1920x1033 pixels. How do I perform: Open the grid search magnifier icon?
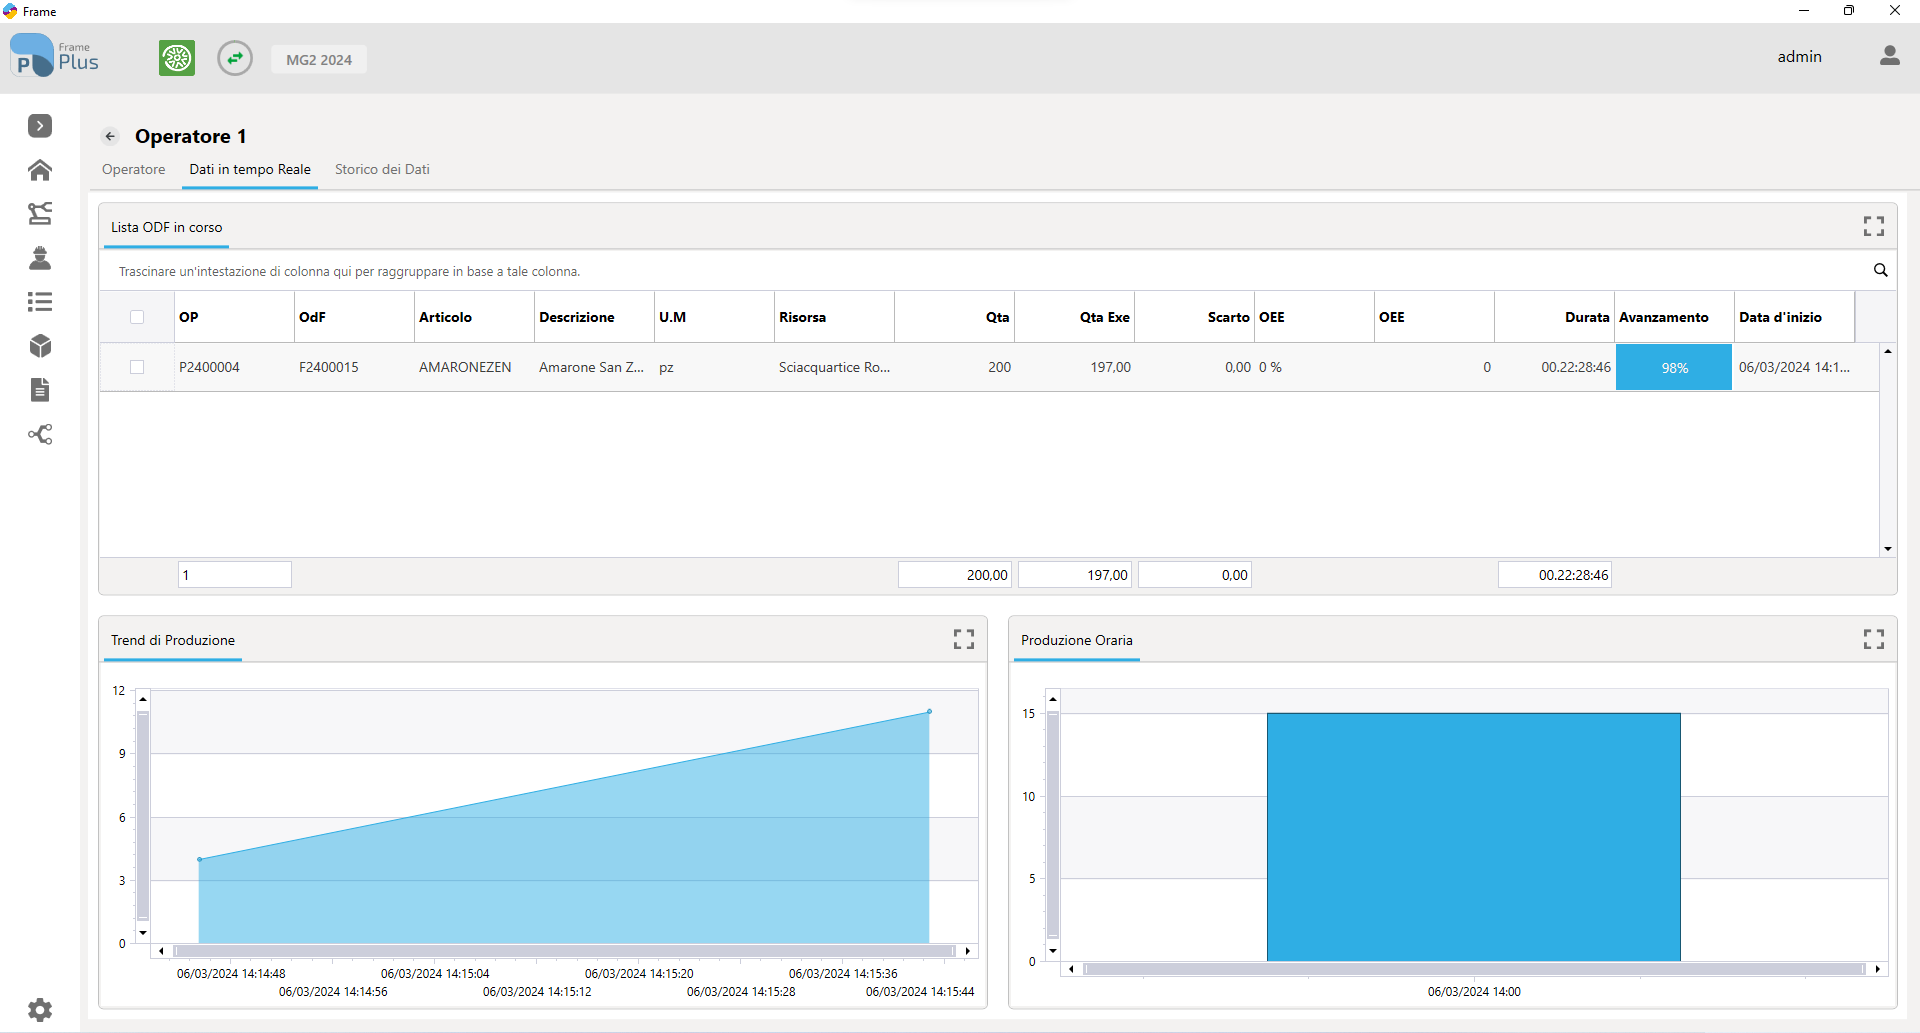1880,270
